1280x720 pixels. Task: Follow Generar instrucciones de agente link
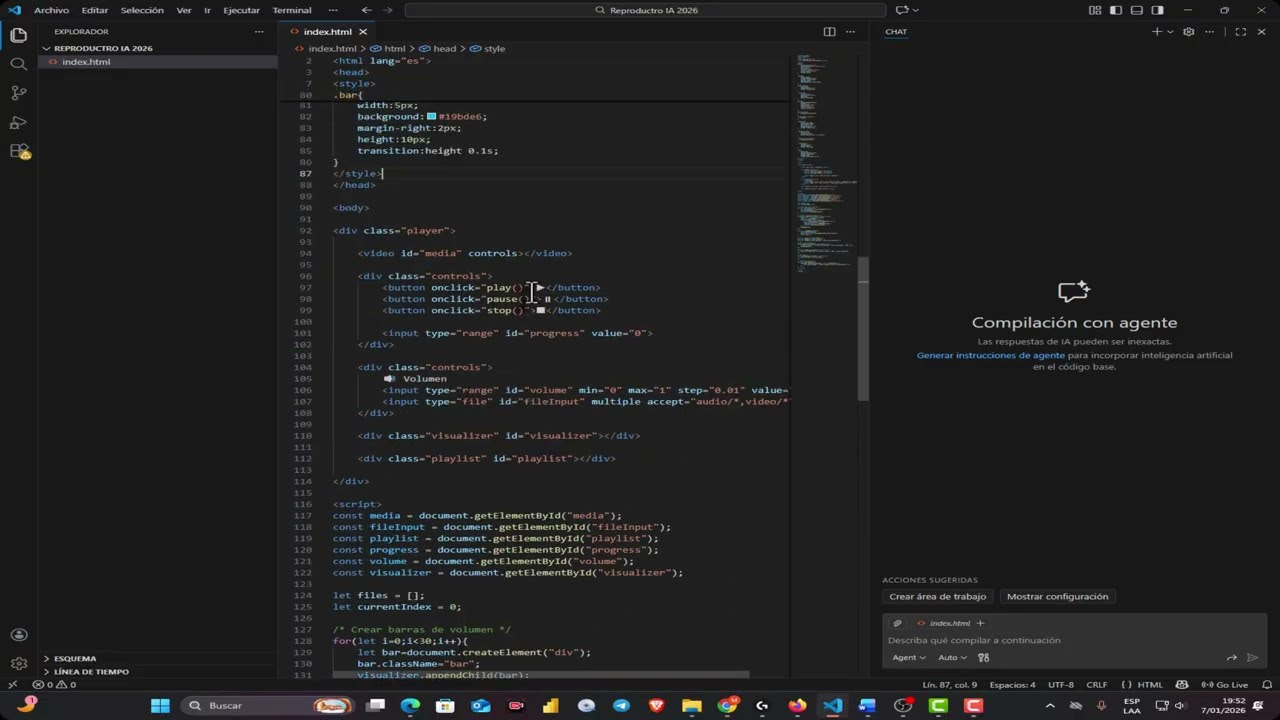991,355
